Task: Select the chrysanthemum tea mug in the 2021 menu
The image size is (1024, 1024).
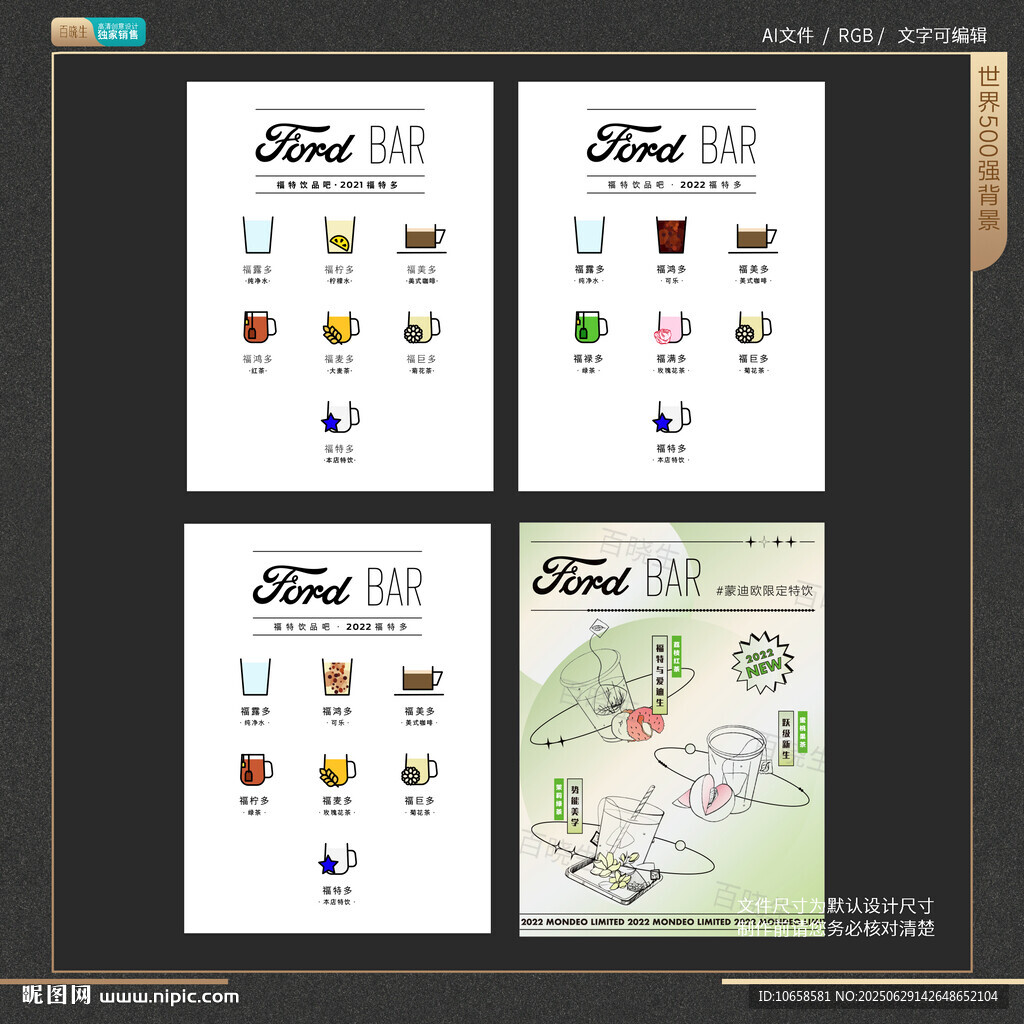Action: [x=422, y=327]
